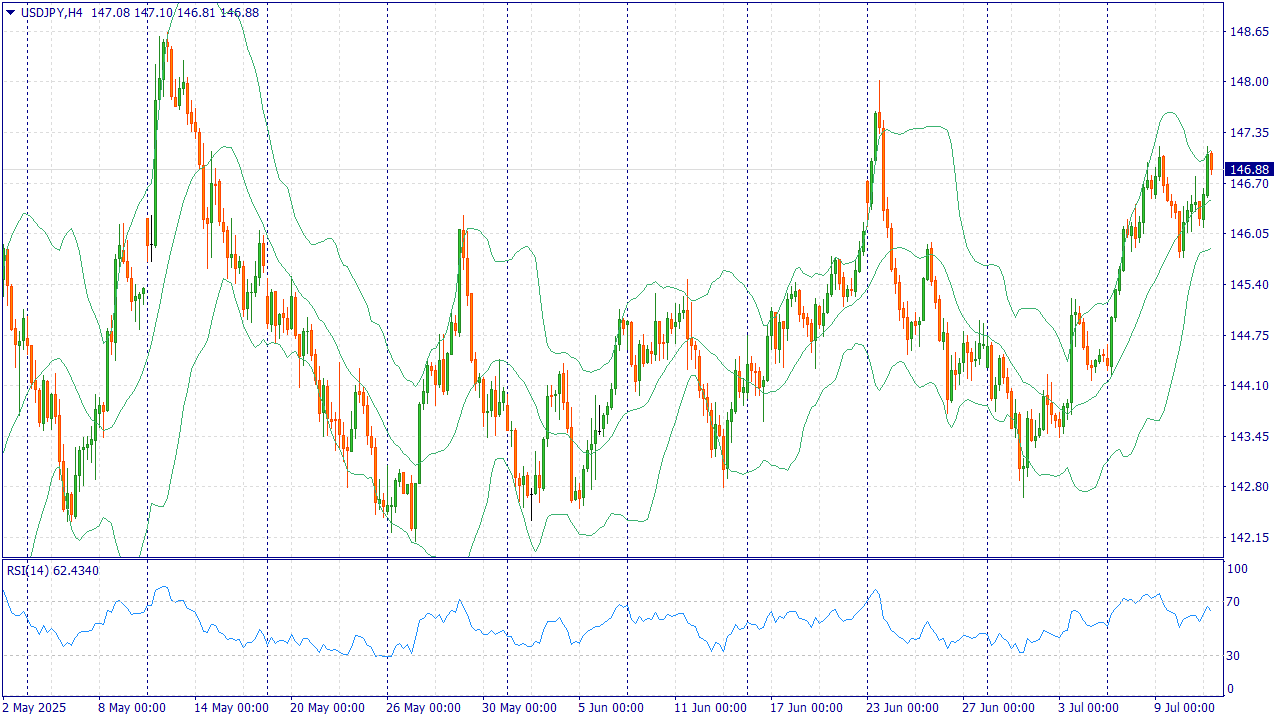Click the OHLC values 147.08 147.10 146.81 146.88

point(175,12)
